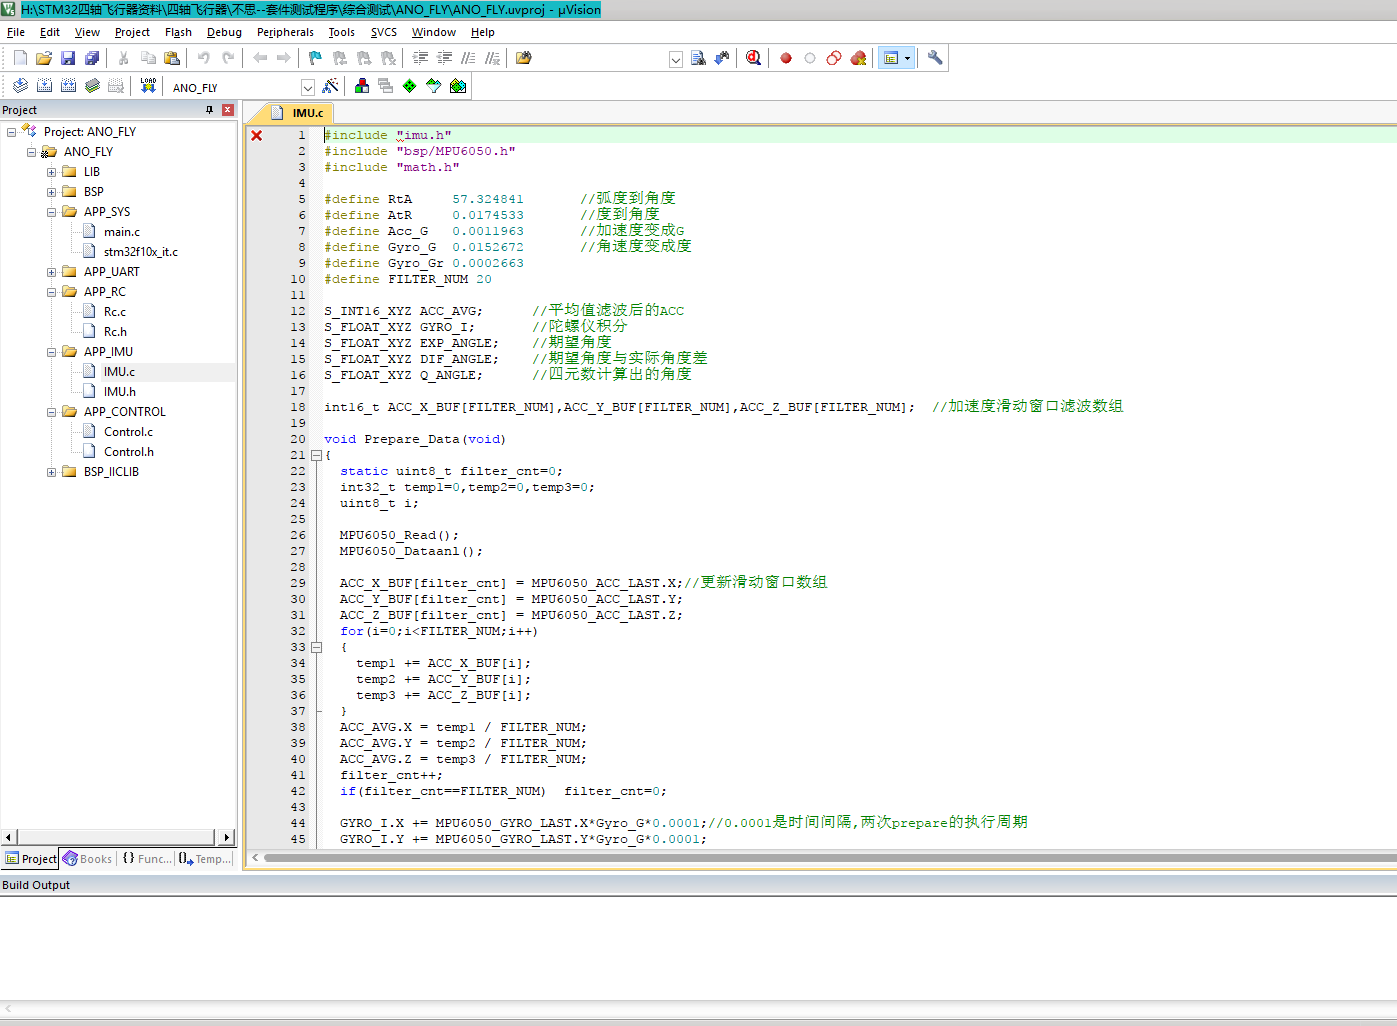Click the error marker on line 1
1397x1026 pixels.
pyautogui.click(x=257, y=135)
